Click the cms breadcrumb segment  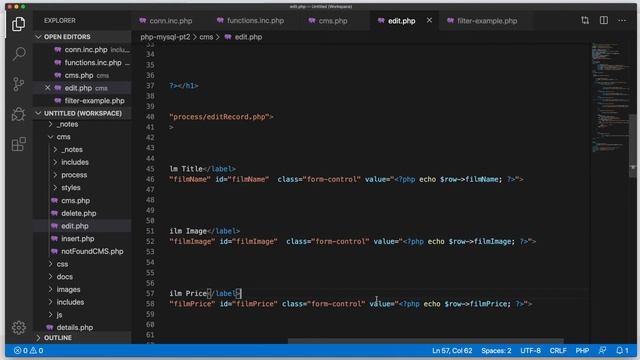click(206, 37)
